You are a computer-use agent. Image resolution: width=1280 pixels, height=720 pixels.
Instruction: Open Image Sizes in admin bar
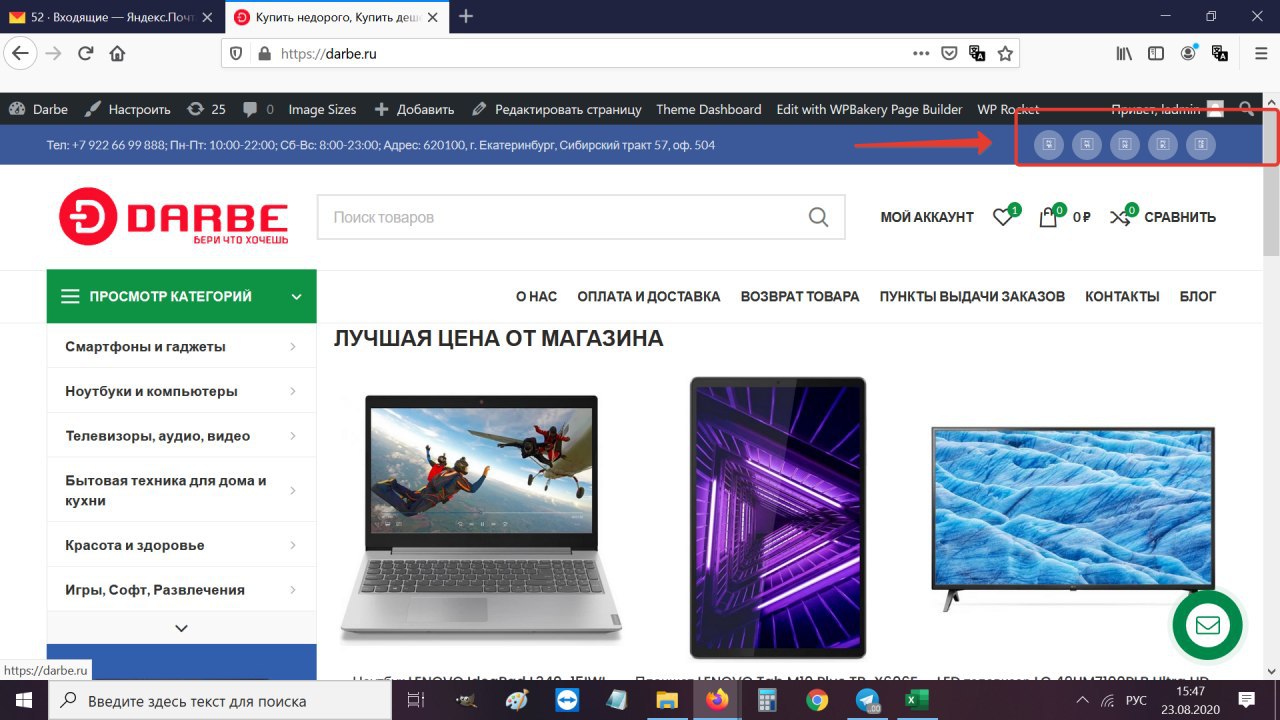tap(322, 109)
